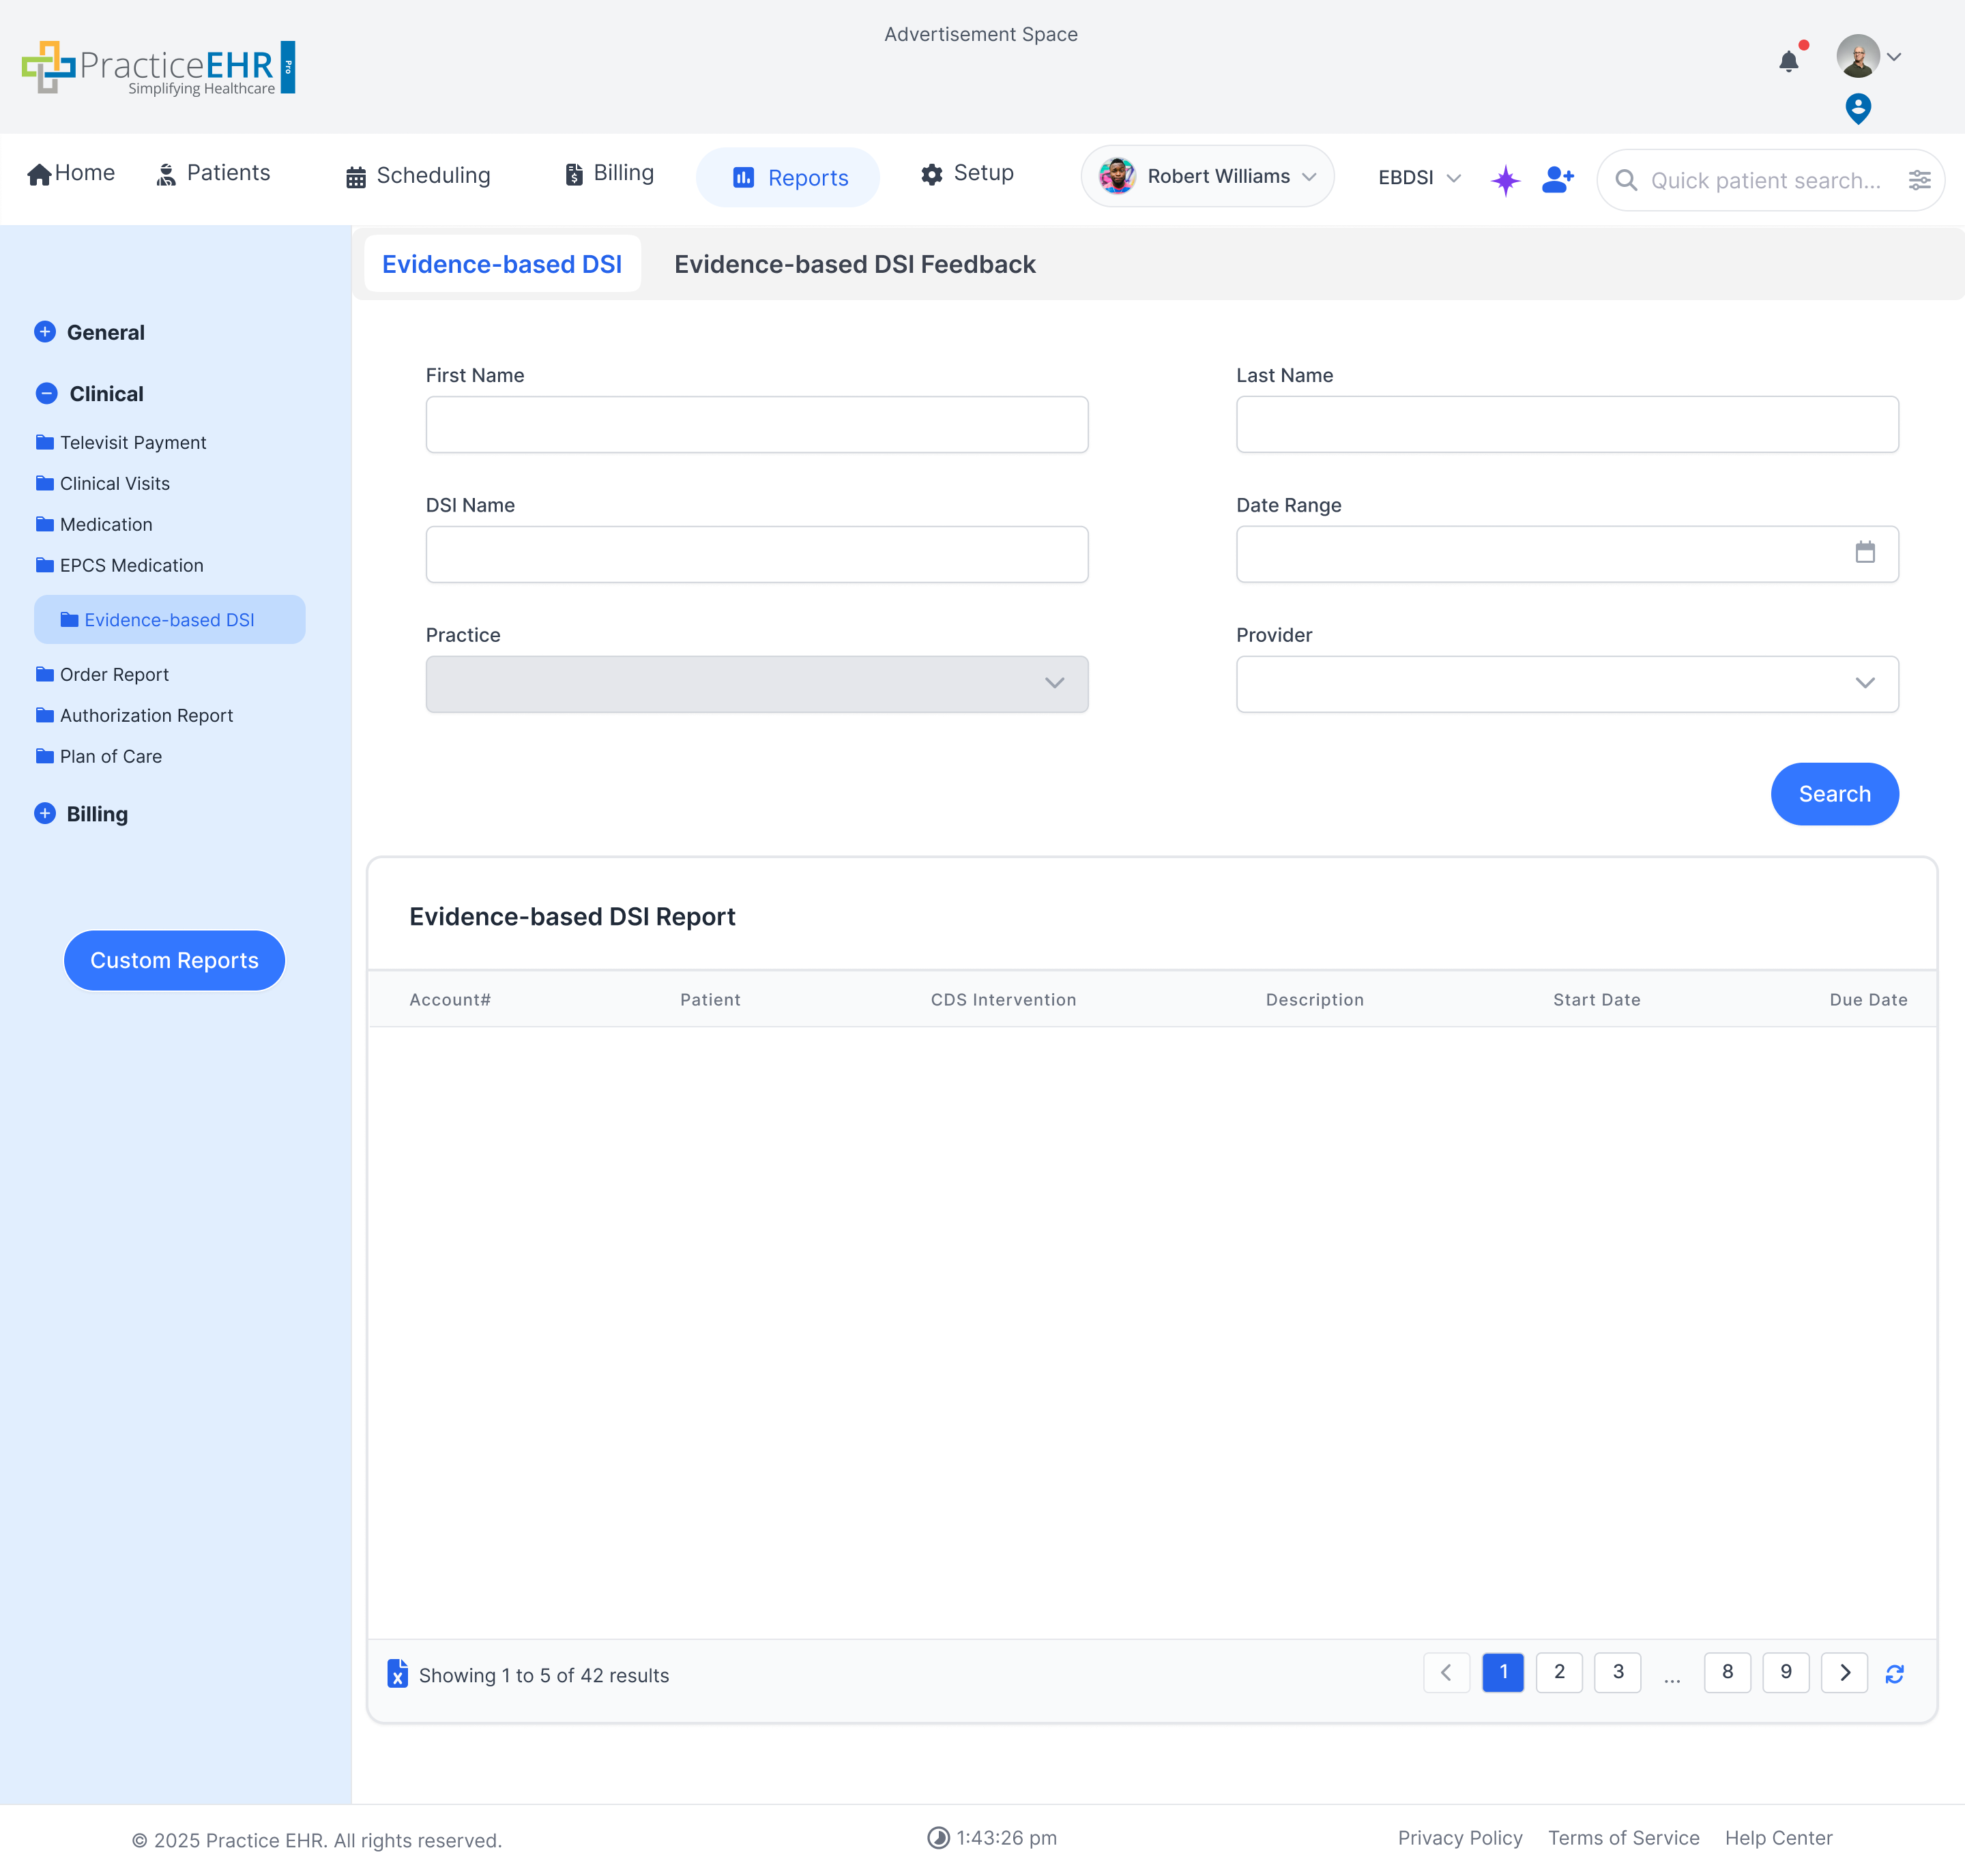The width and height of the screenshot is (1965, 1876).
Task: Switch to Evidence-based DSI Feedback tab
Action: point(854,264)
